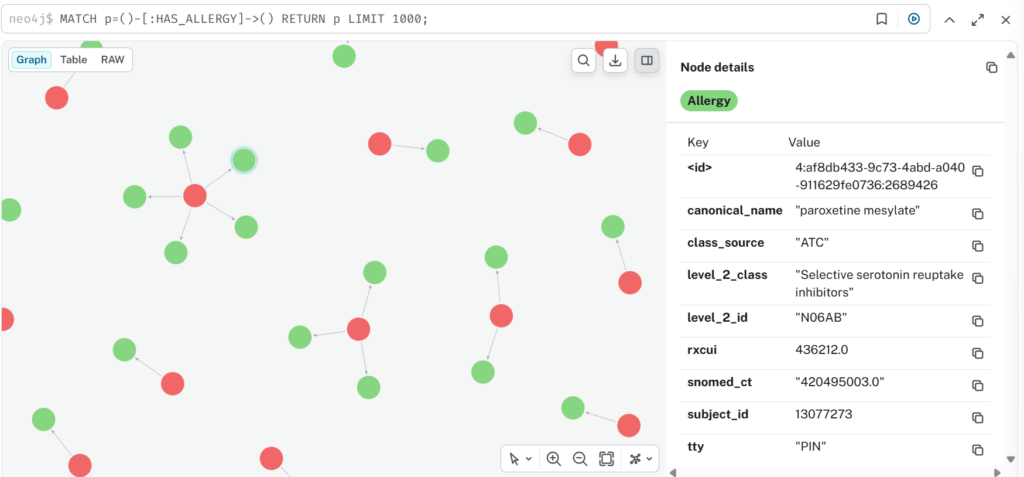Switch to the Table view tab
The image size is (1024, 477).
(74, 60)
